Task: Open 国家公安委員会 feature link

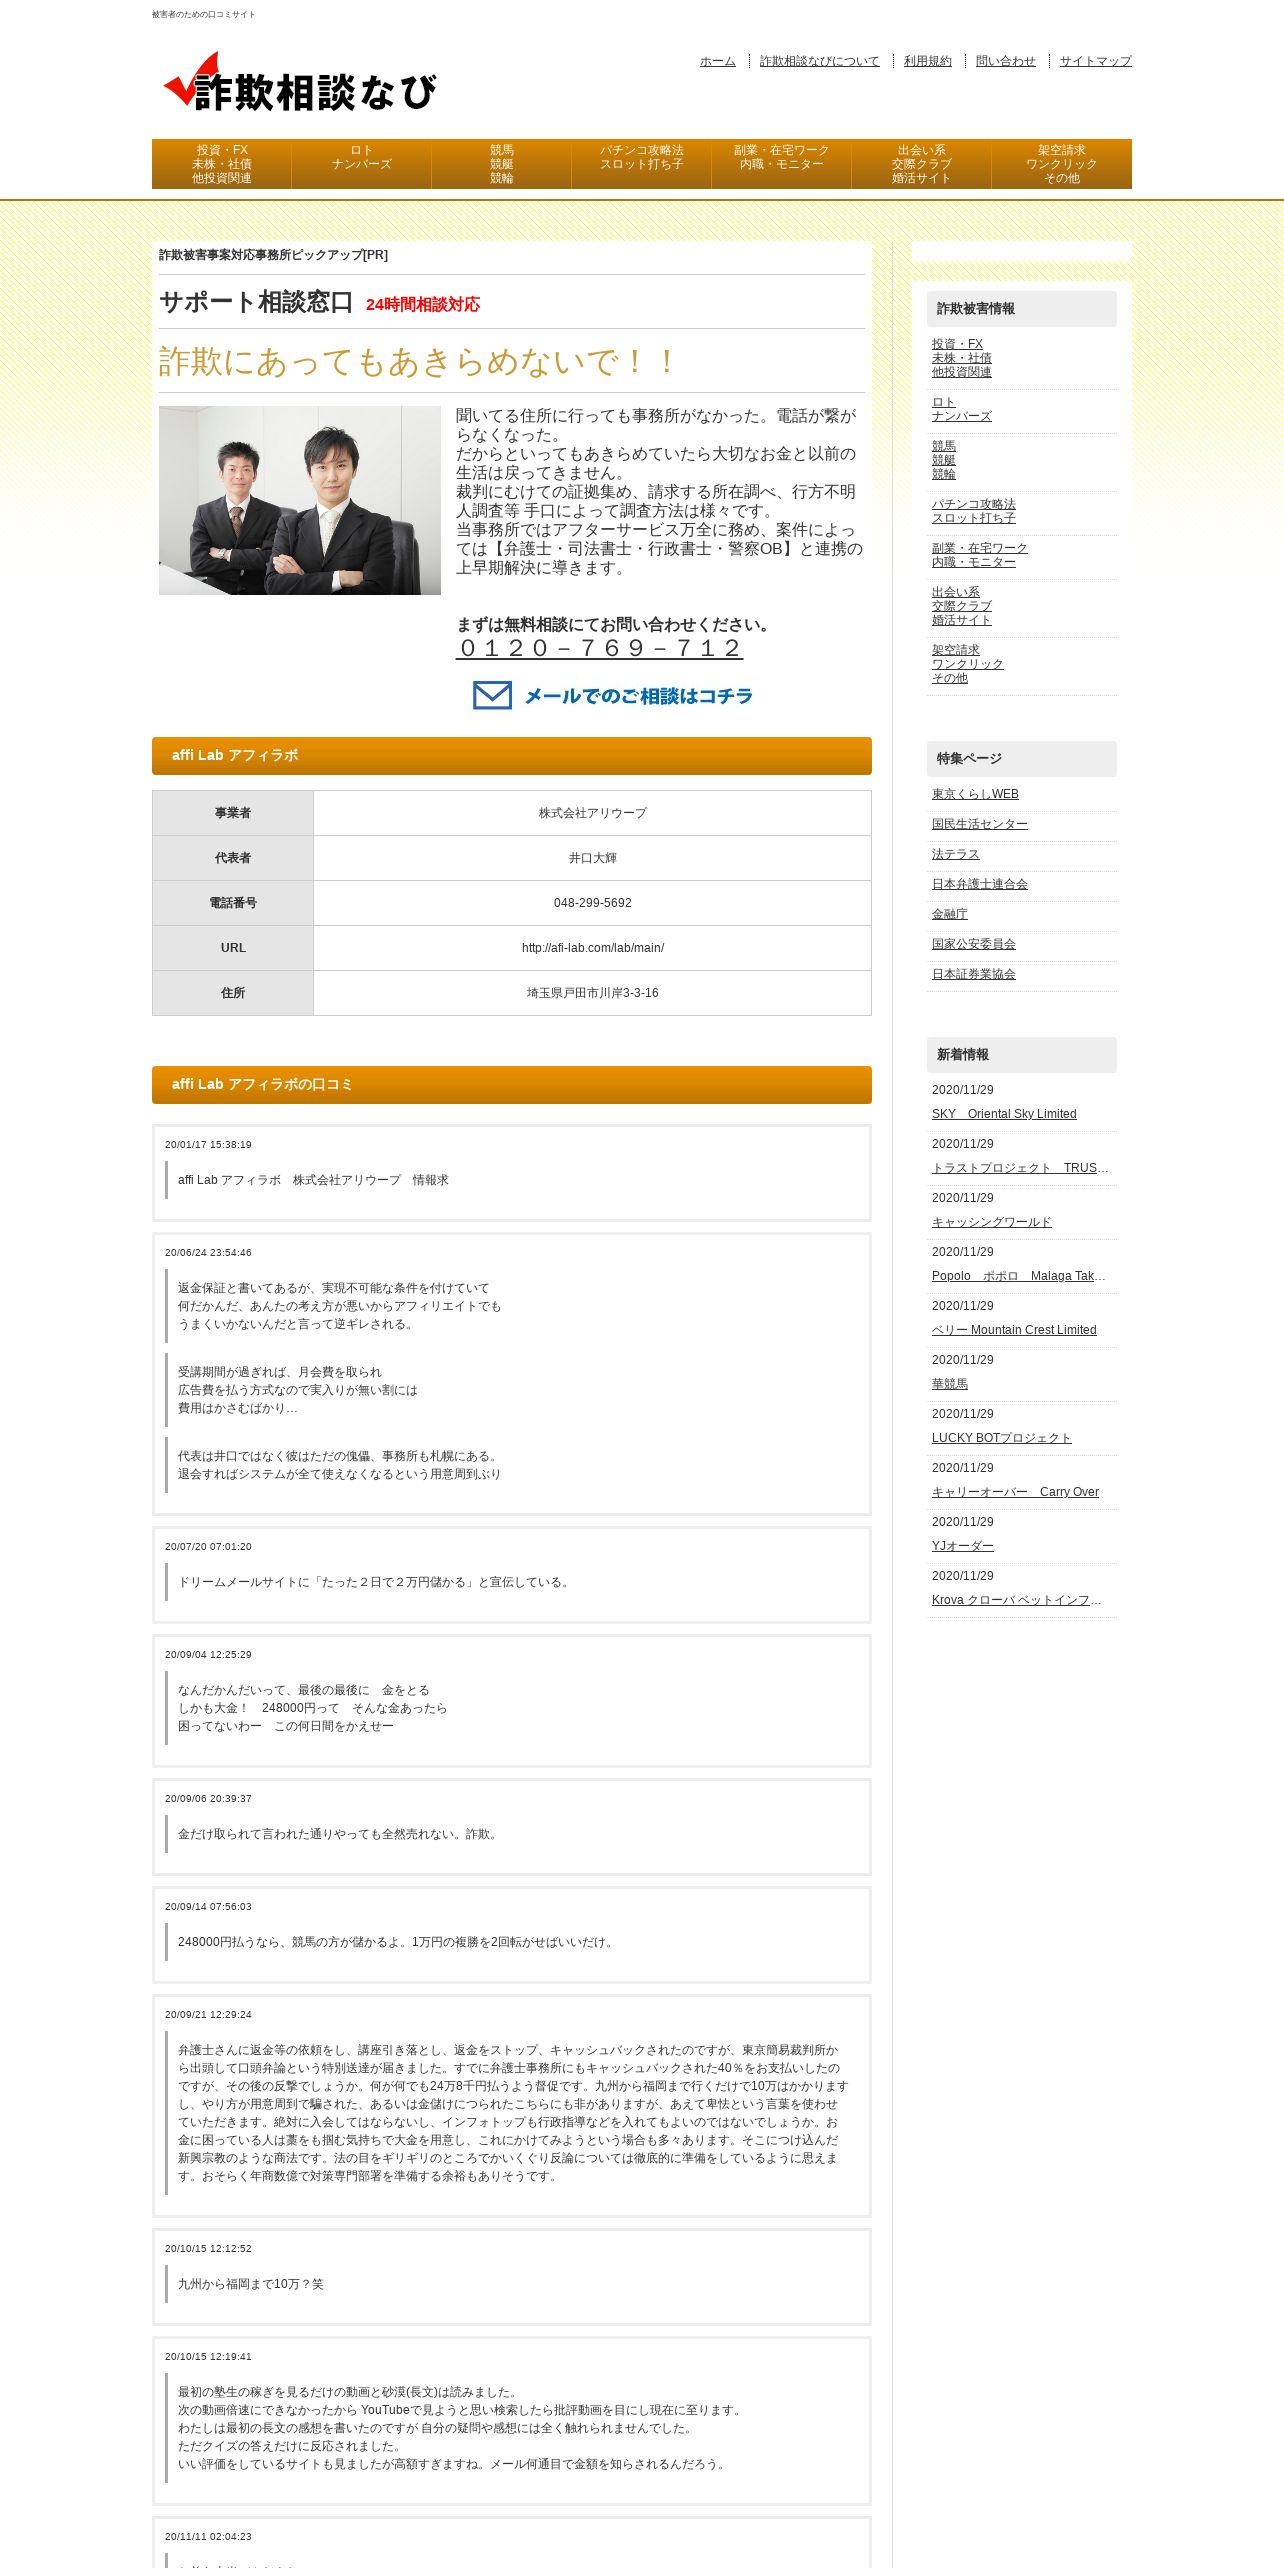Action: pos(974,944)
